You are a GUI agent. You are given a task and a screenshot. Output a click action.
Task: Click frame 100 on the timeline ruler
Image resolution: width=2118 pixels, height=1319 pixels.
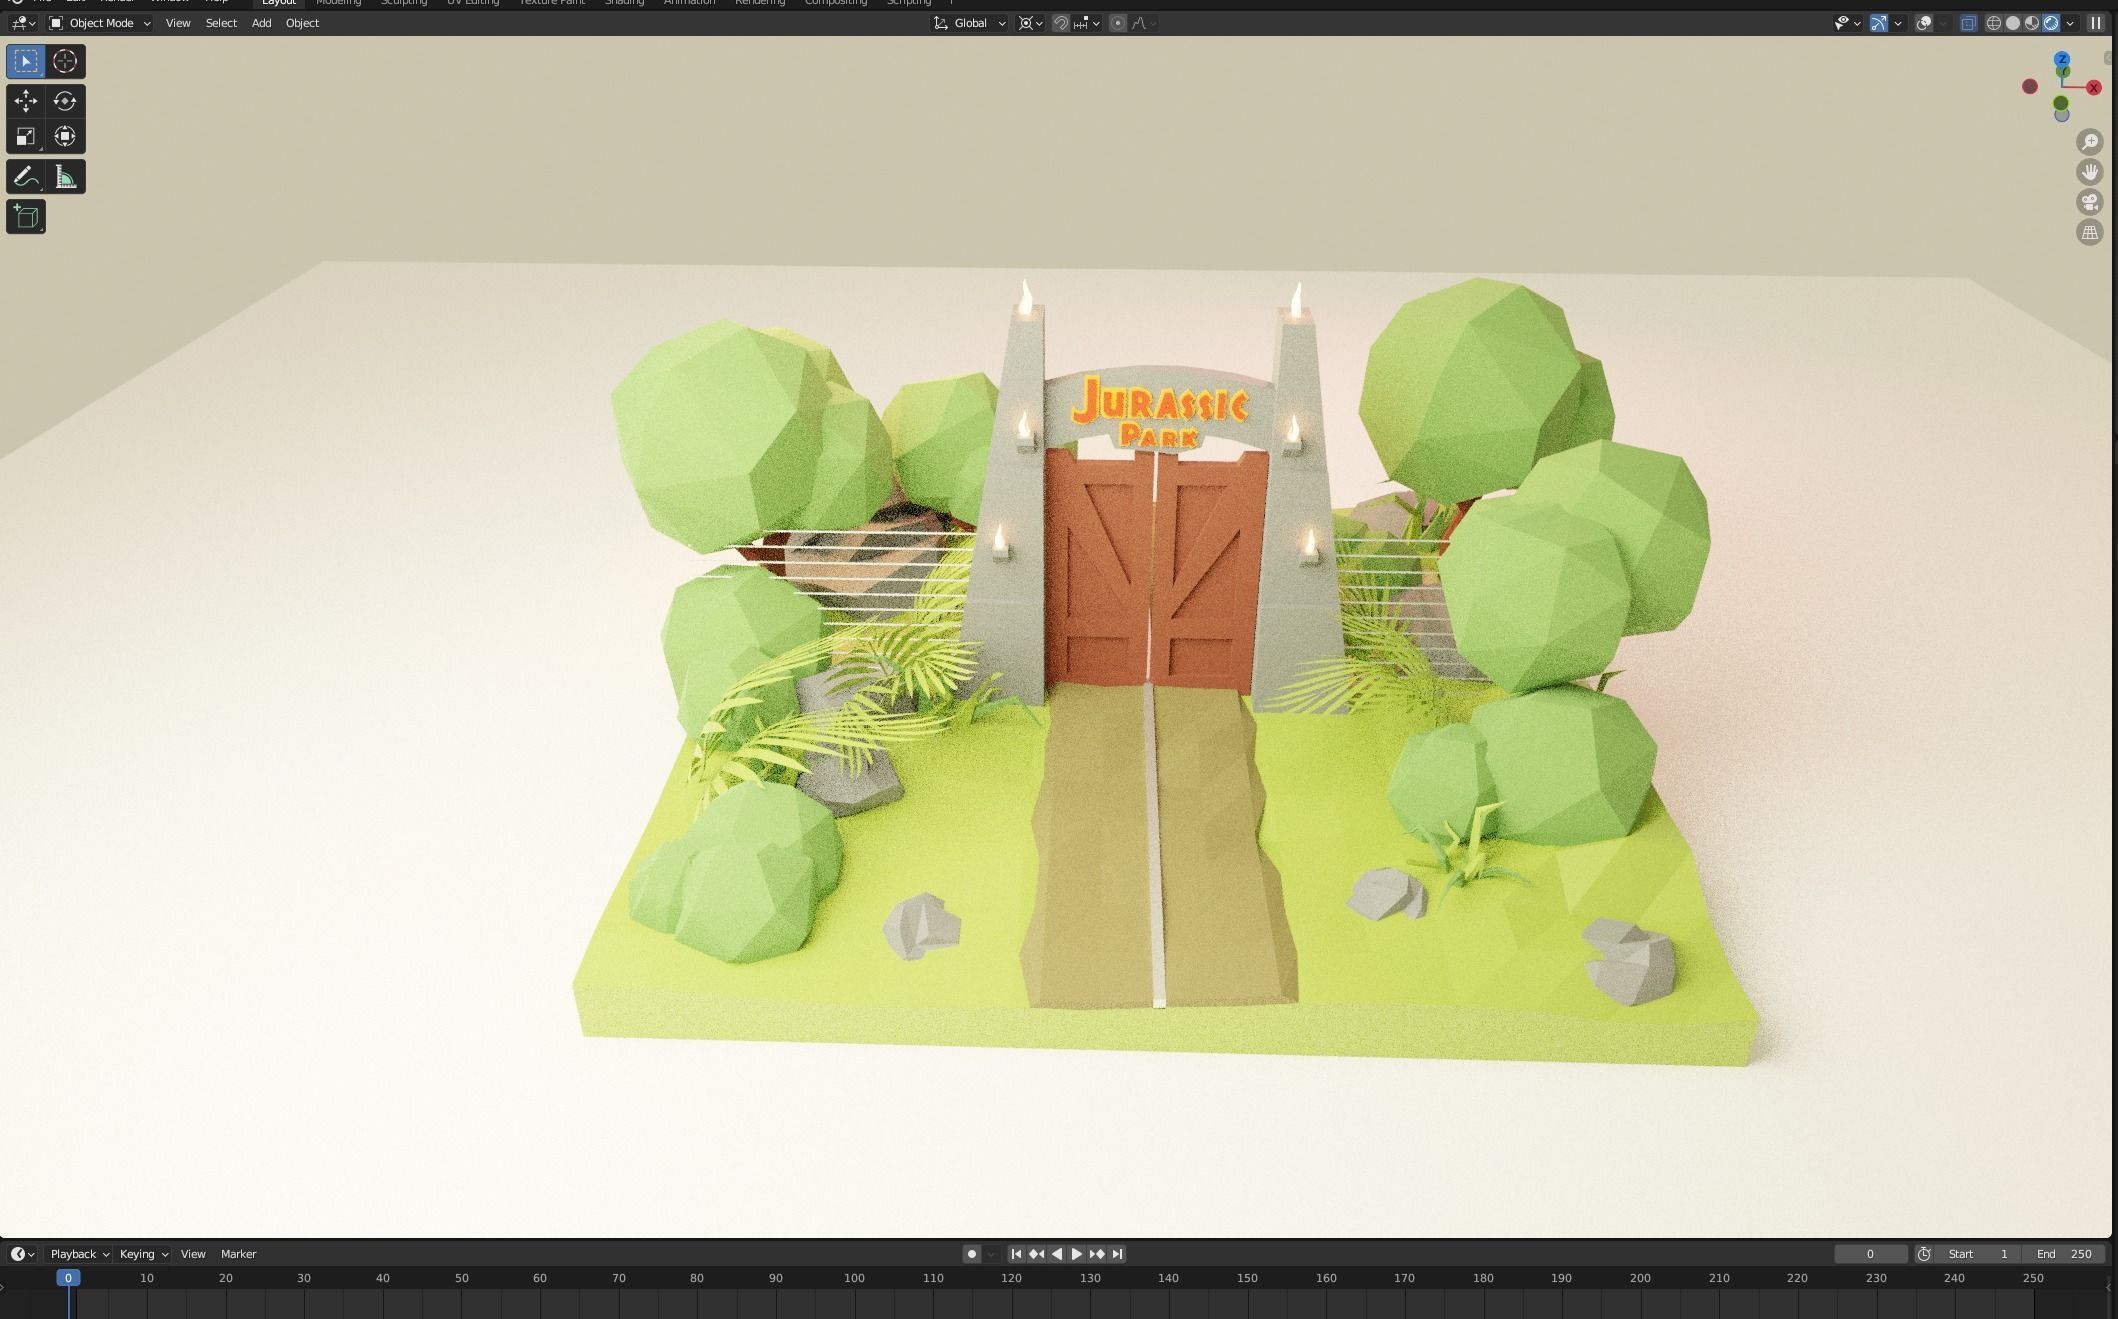pyautogui.click(x=854, y=1278)
